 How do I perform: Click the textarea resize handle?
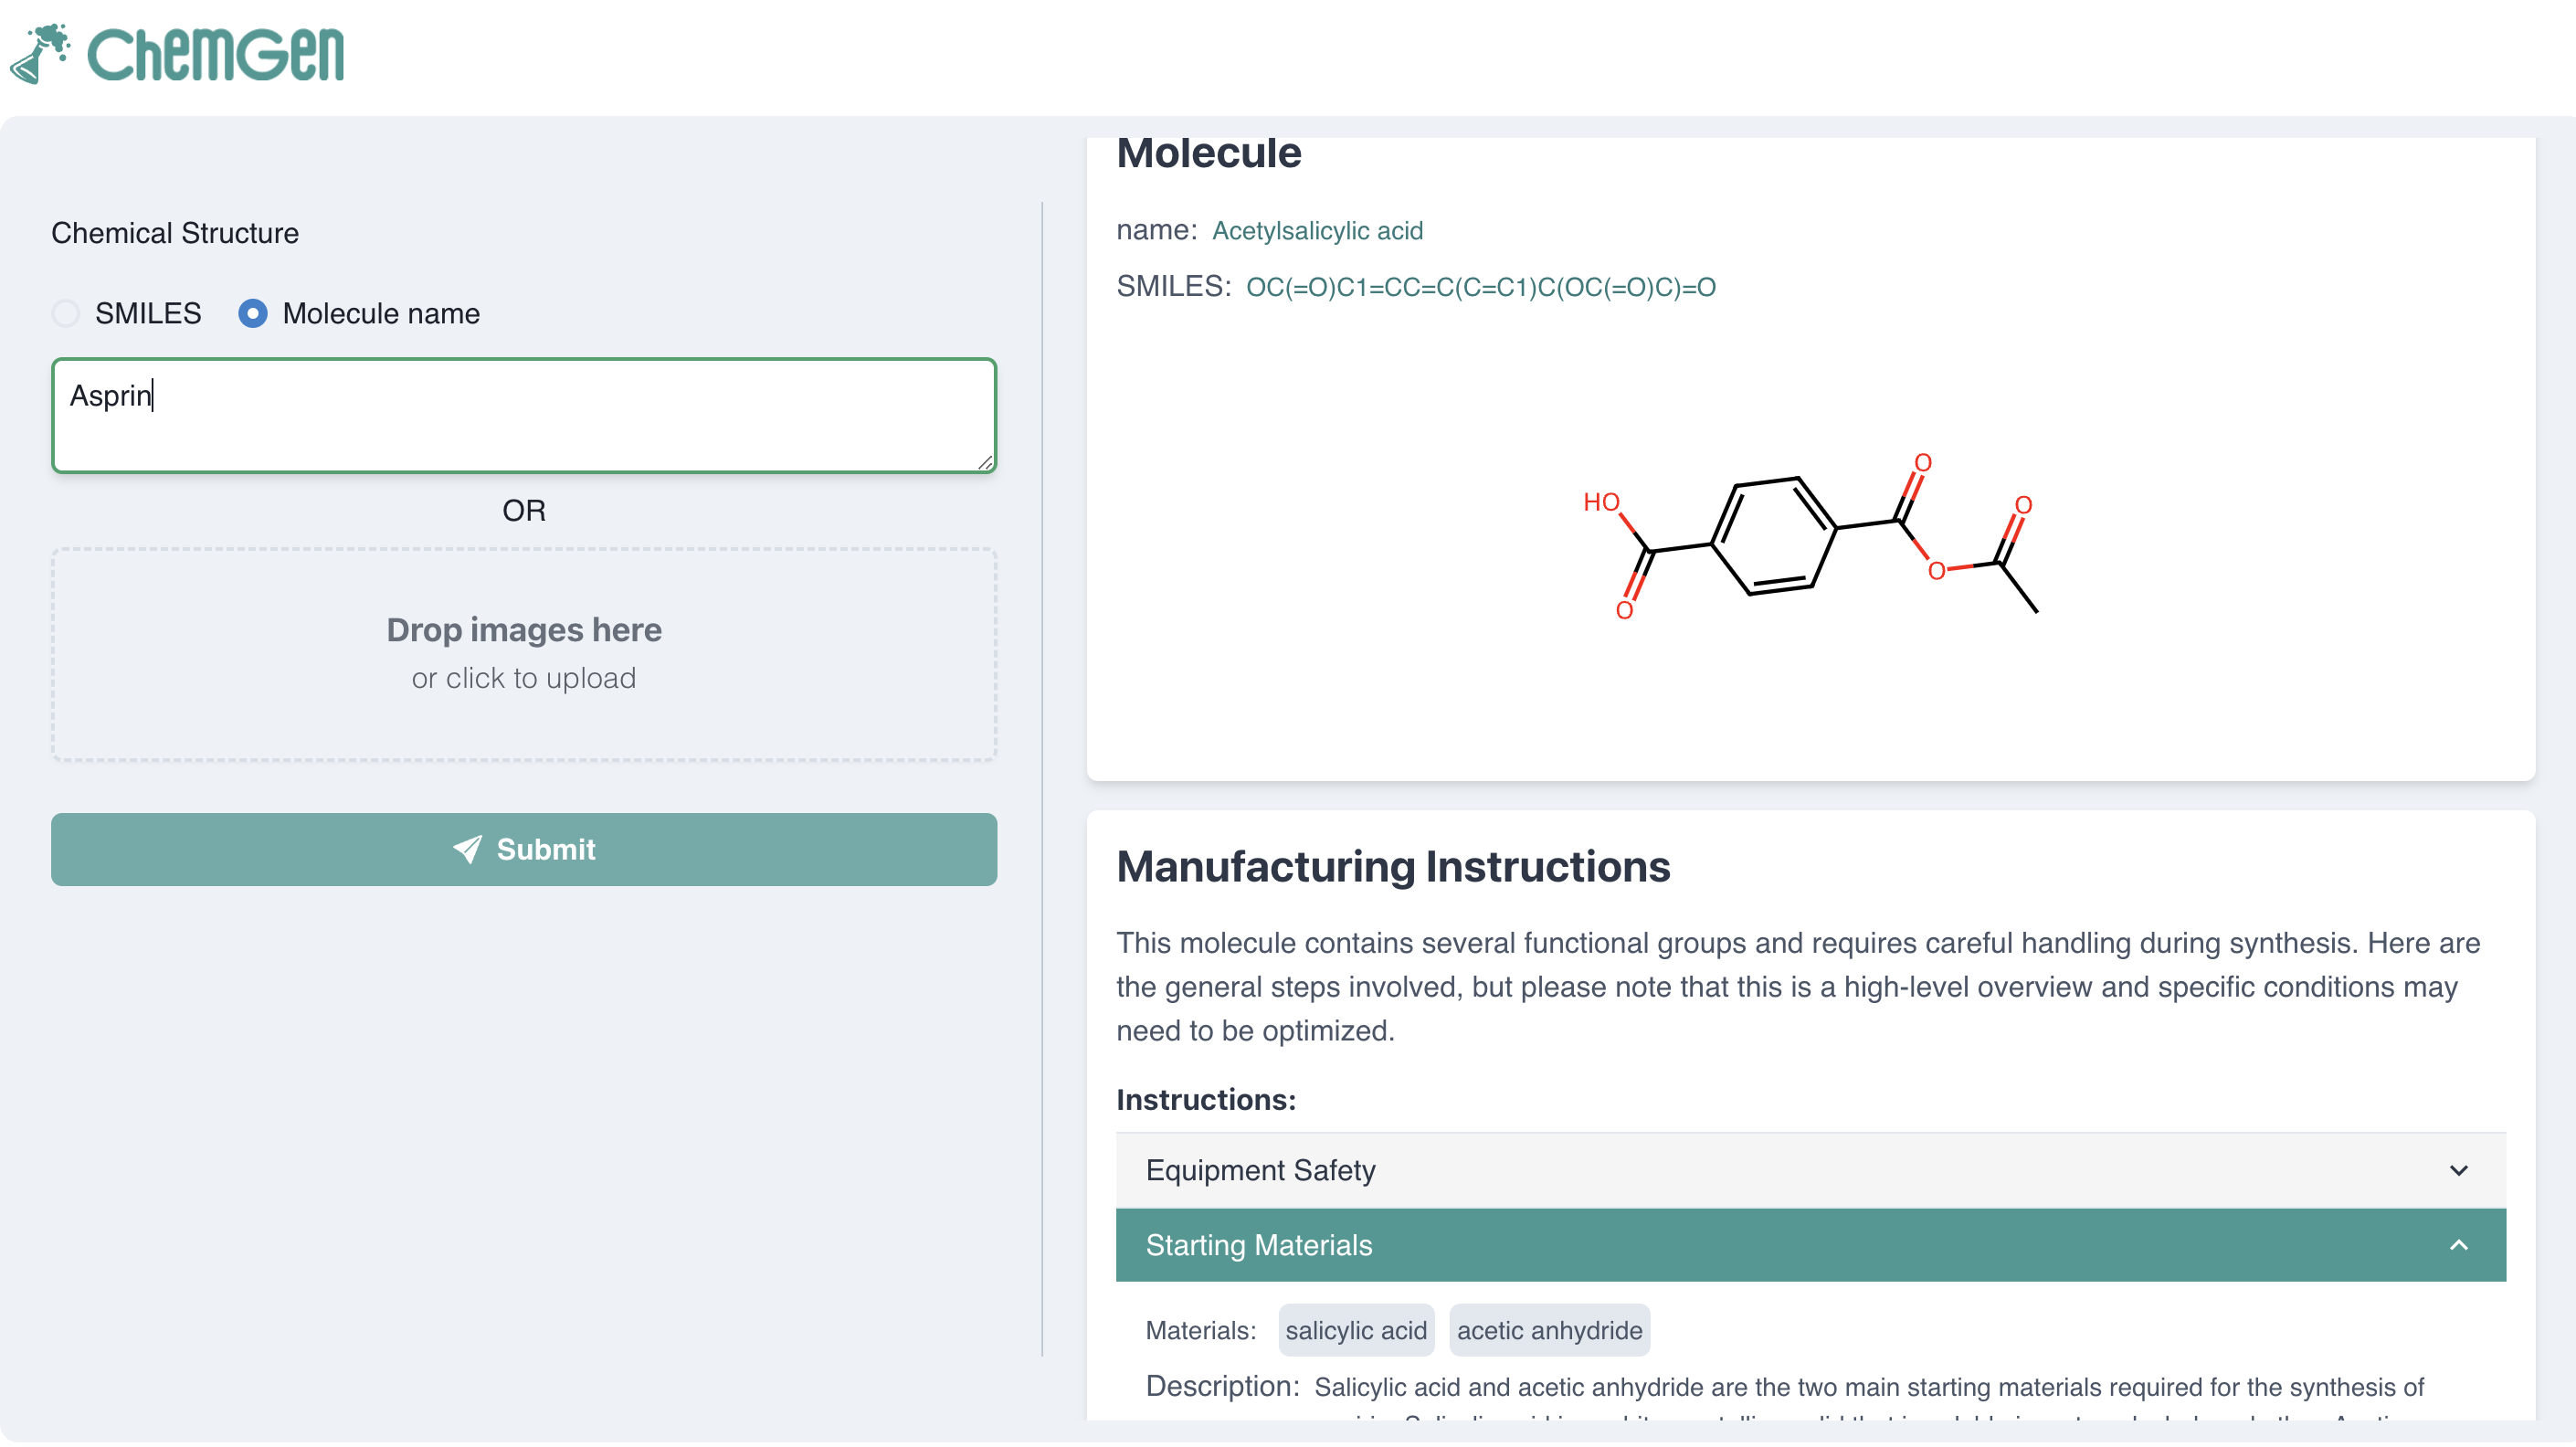pos(985,462)
